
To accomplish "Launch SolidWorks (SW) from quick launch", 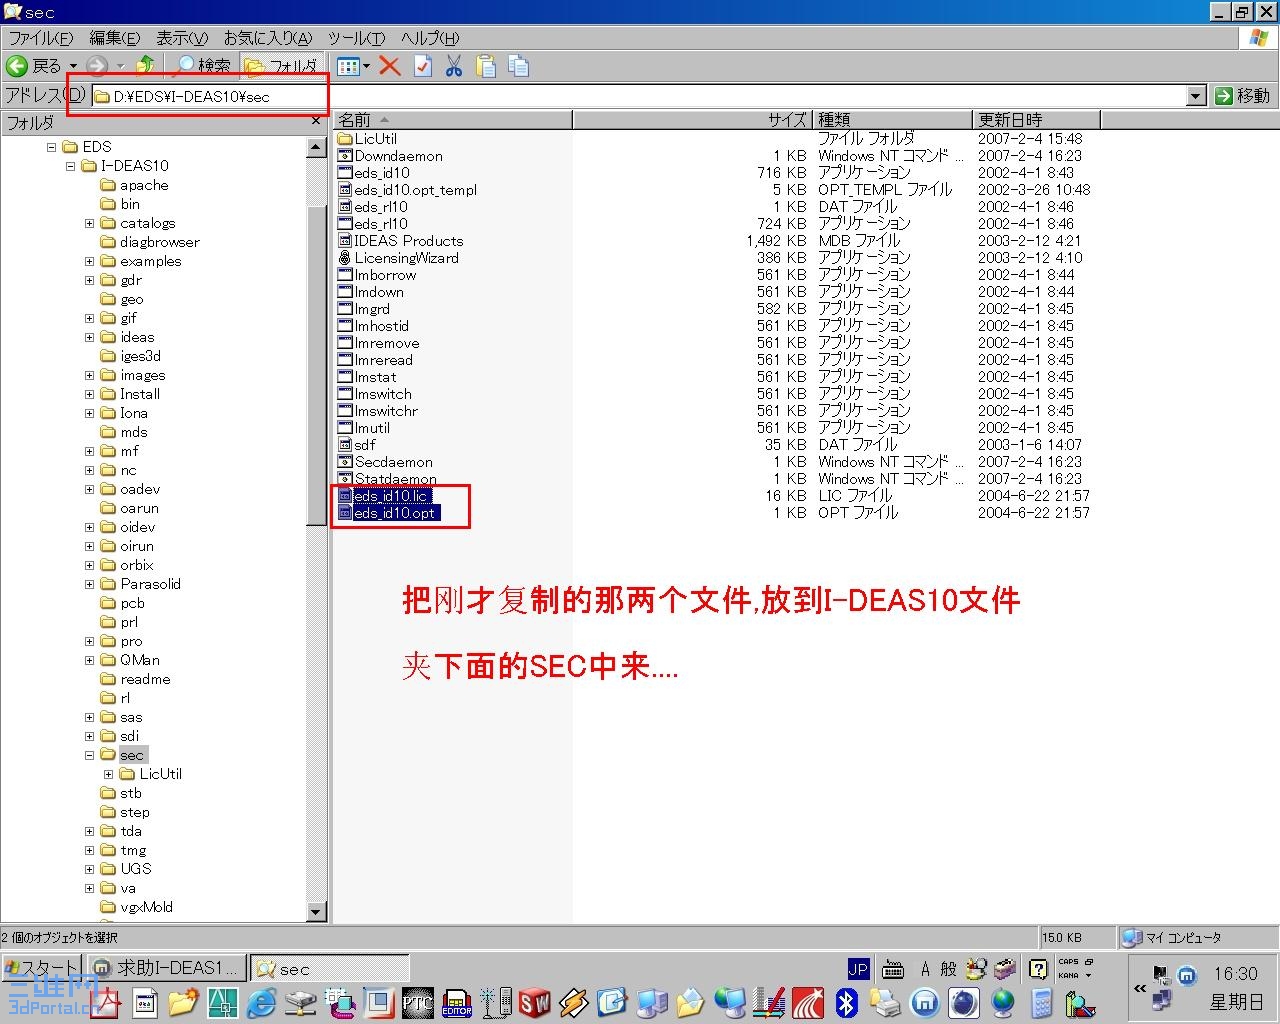I will coord(535,1003).
